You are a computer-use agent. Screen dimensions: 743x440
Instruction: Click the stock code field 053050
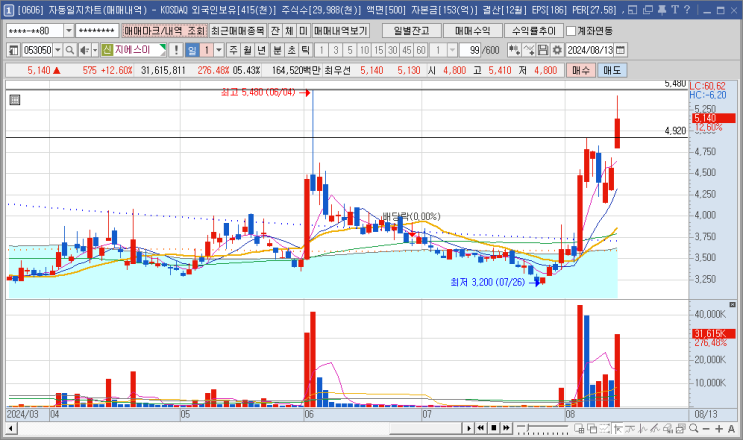(x=37, y=50)
